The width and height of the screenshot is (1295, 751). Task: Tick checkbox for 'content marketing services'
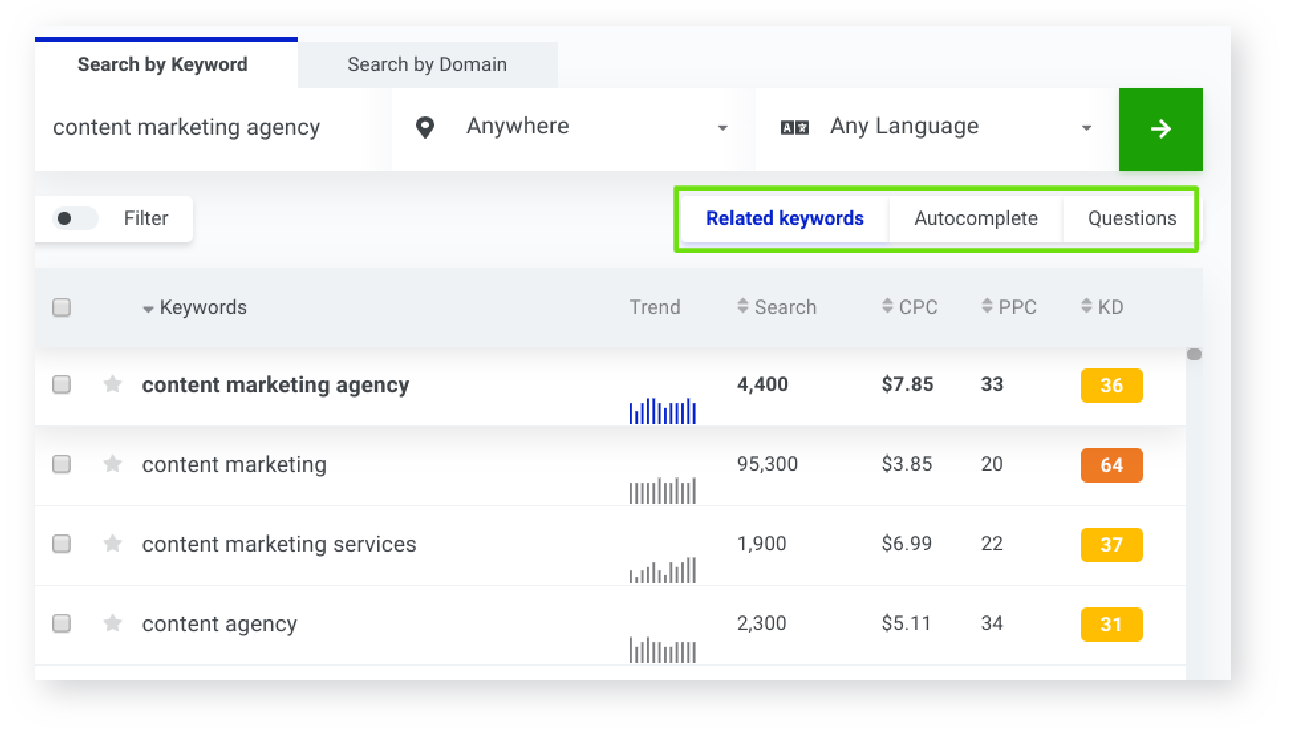pyautogui.click(x=62, y=544)
